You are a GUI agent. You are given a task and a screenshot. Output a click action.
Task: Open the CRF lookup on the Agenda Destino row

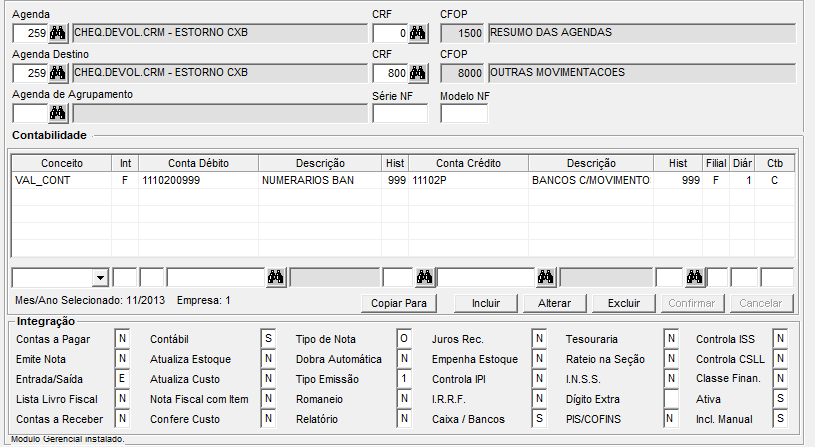[x=417, y=73]
